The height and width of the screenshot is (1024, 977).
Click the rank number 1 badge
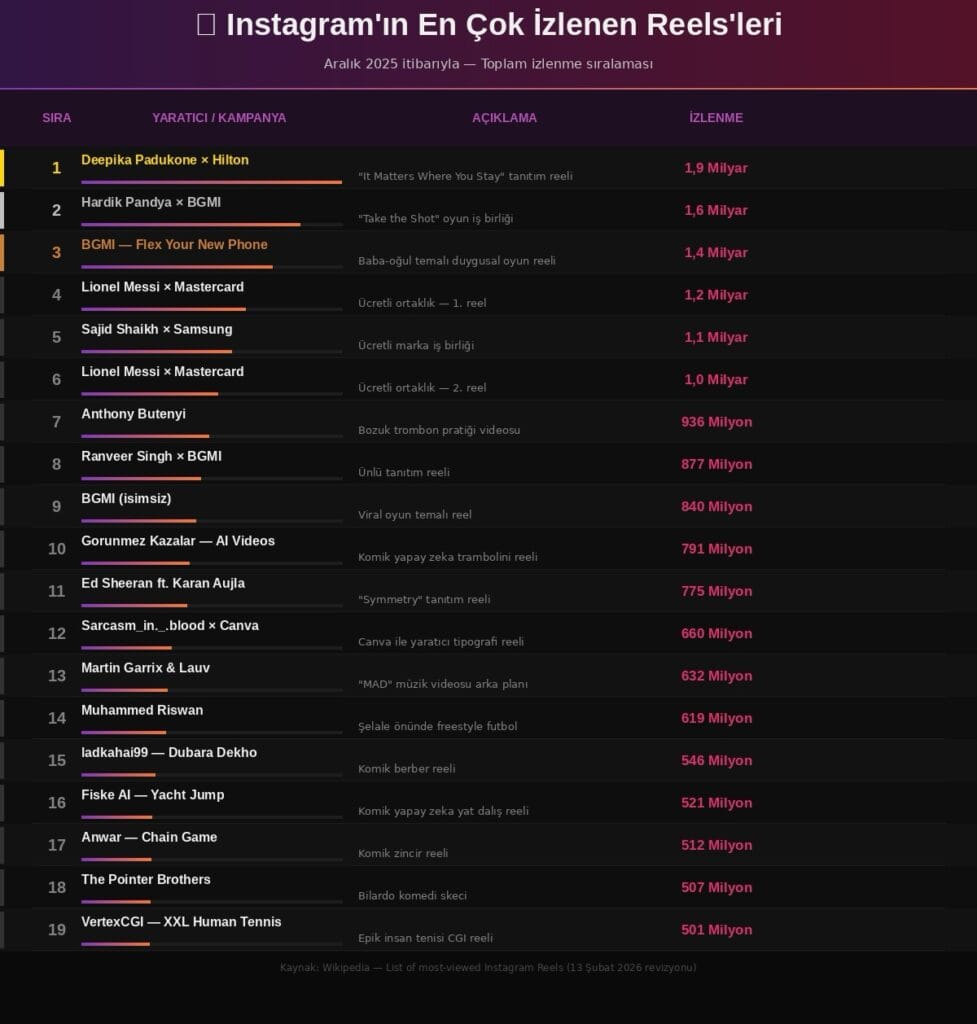(57, 168)
